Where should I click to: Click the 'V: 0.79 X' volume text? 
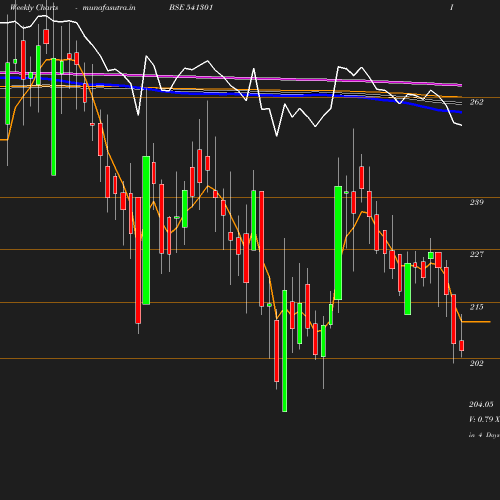coord(484,419)
